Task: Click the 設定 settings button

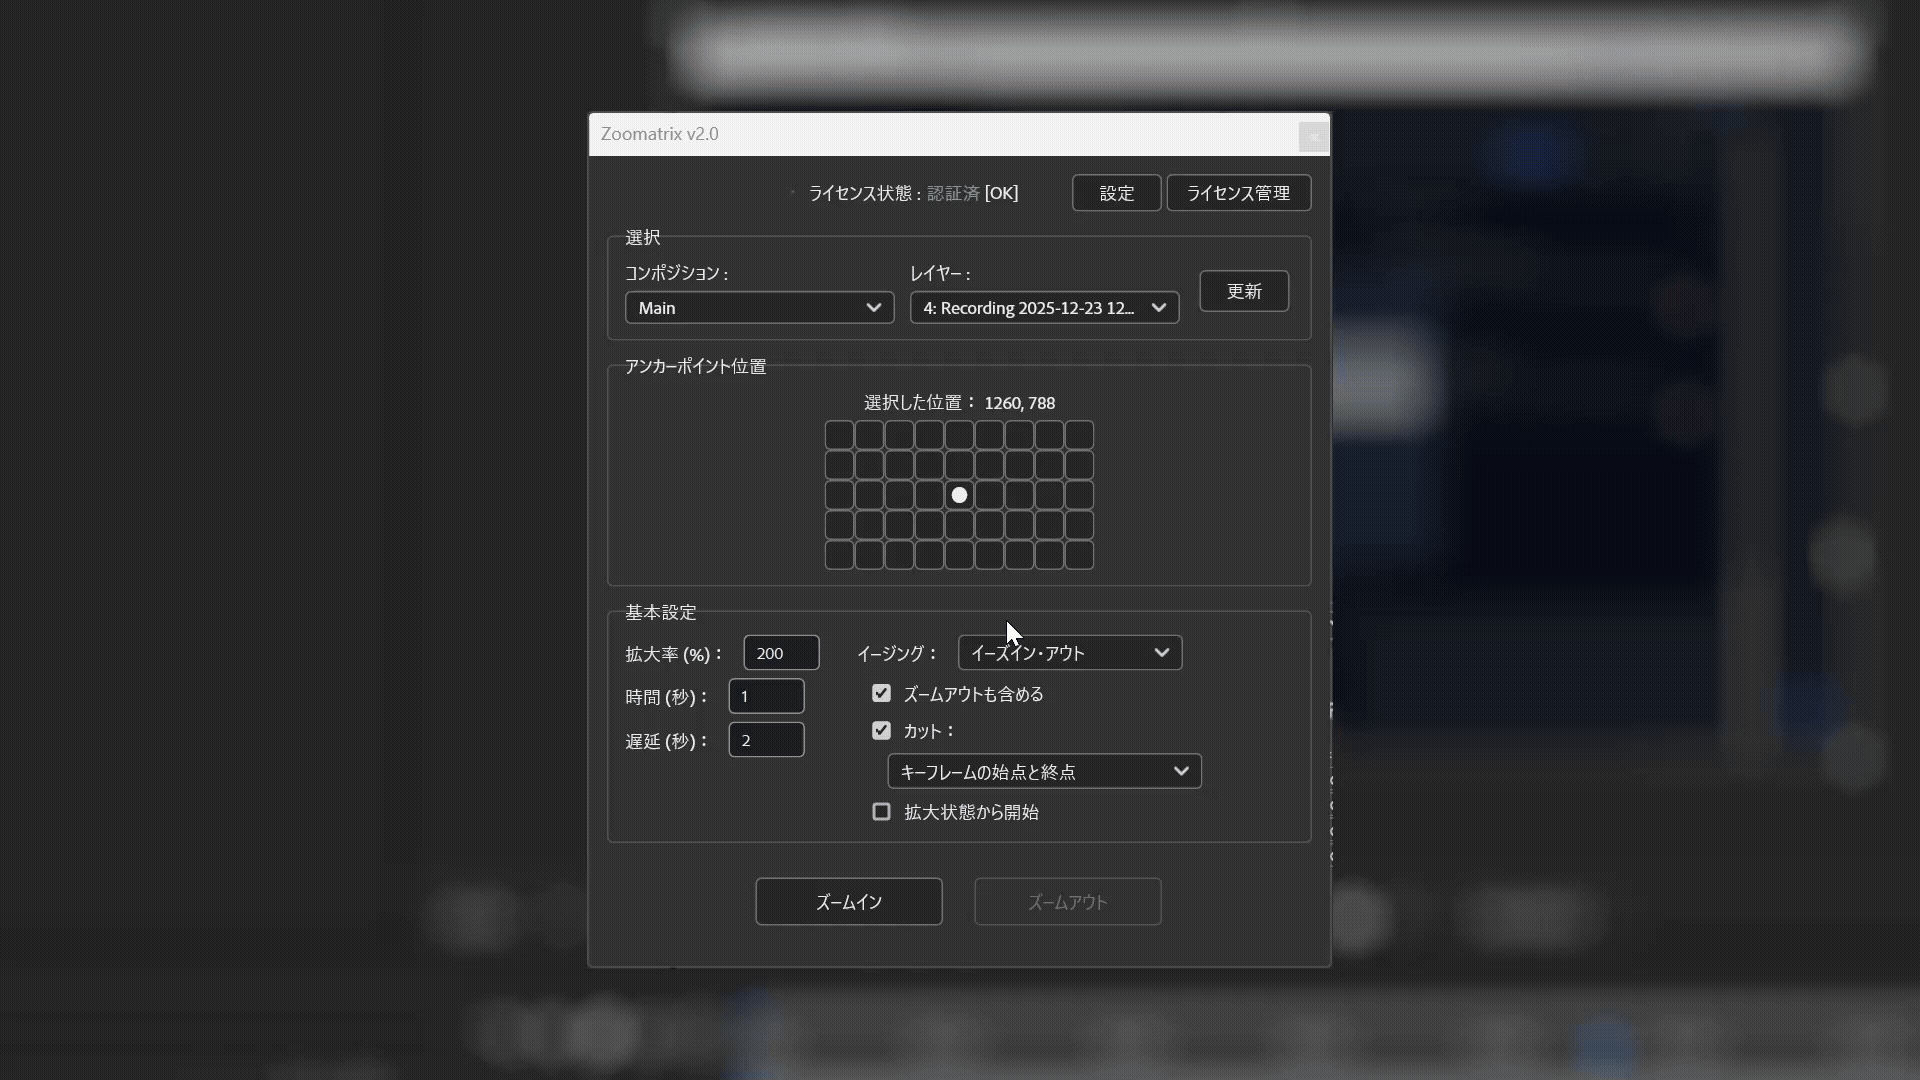Action: coord(1116,193)
